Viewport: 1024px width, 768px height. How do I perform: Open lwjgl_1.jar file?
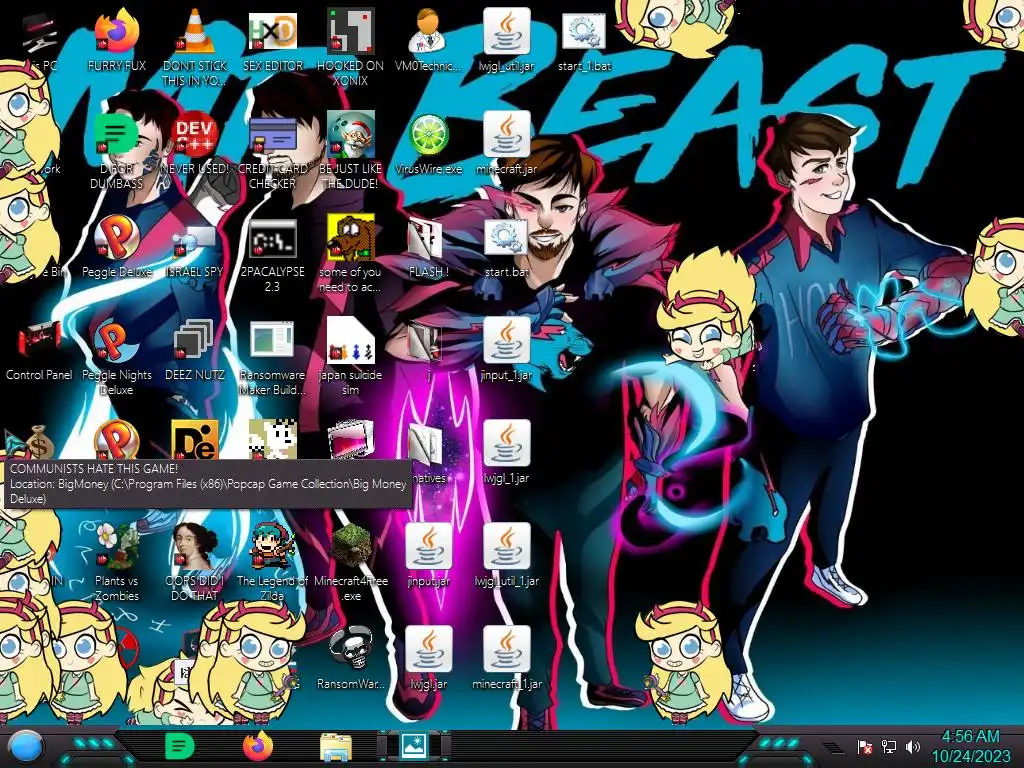pyautogui.click(x=507, y=445)
